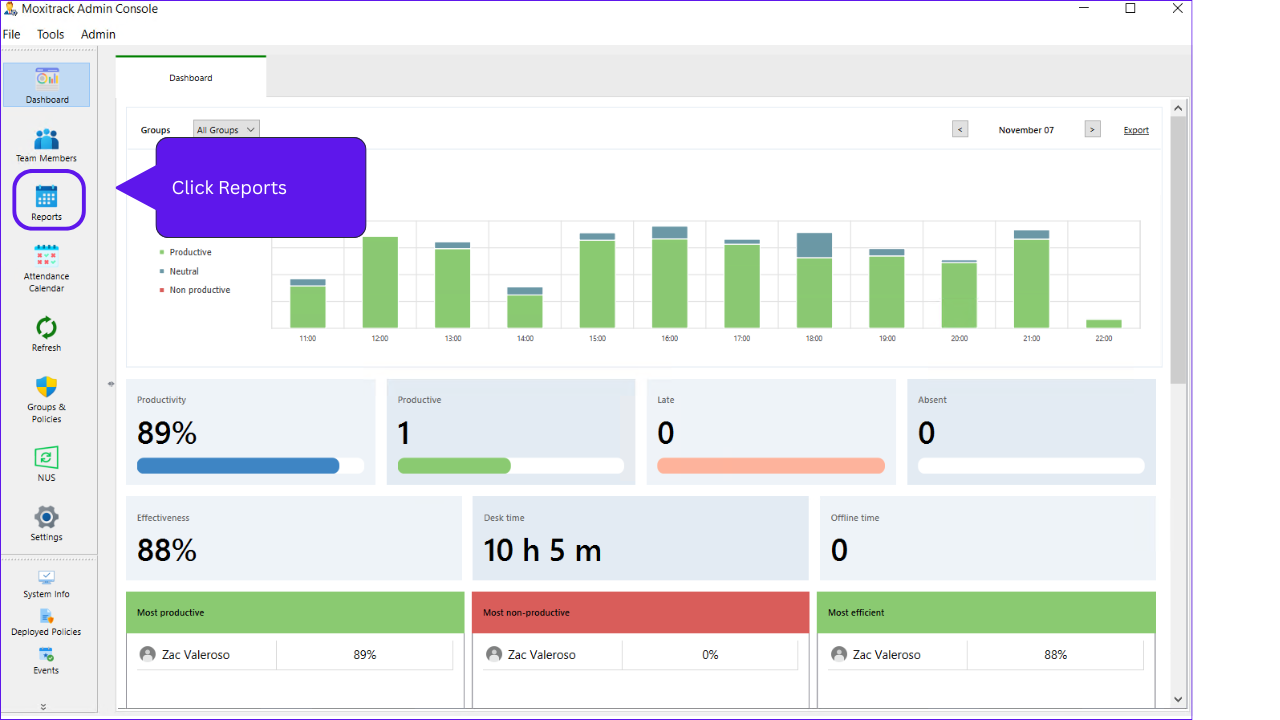Click the vertical scrollbar down arrow

pyautogui.click(x=1178, y=699)
